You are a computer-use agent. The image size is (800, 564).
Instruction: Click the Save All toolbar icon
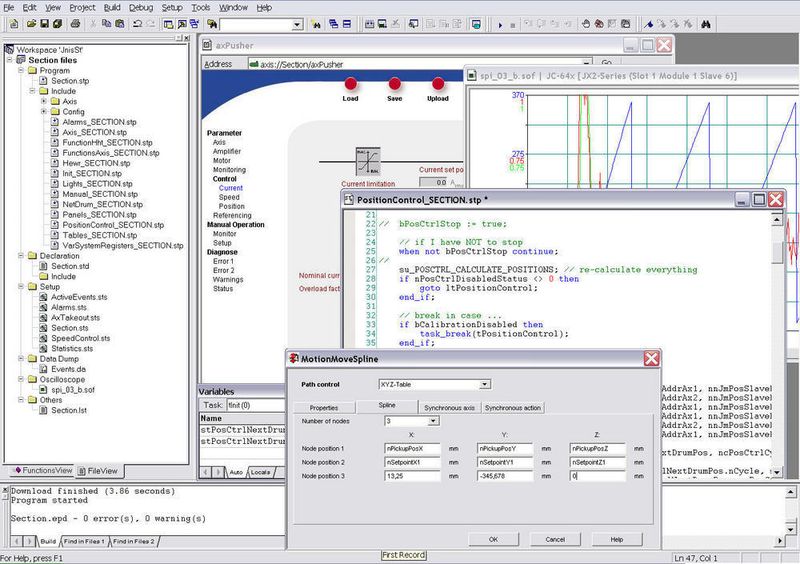click(58, 23)
